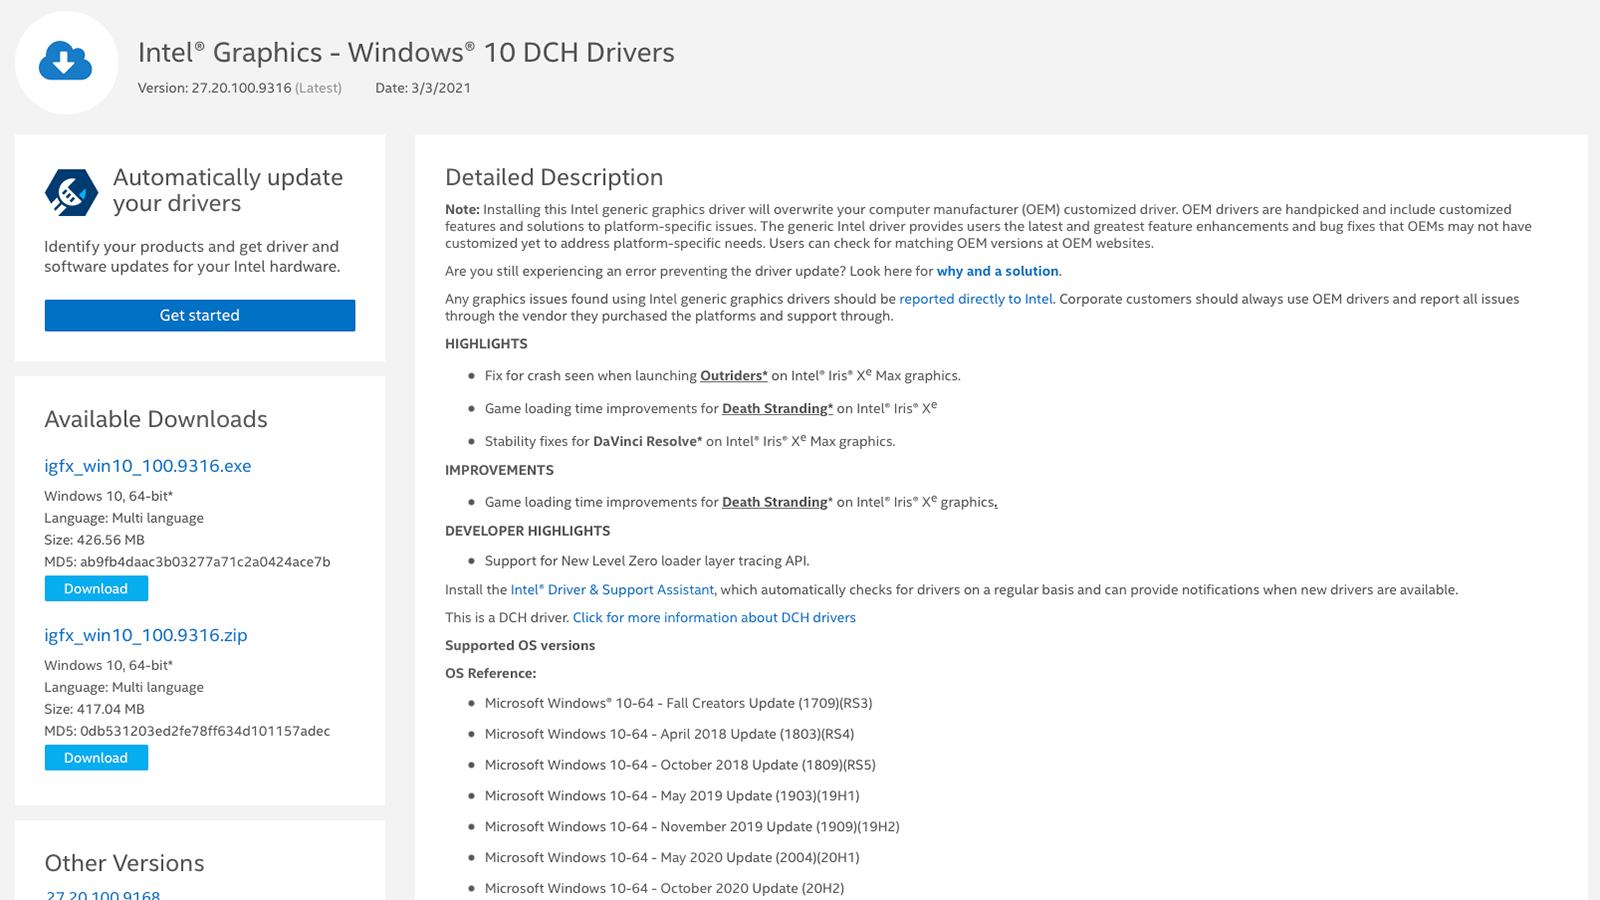Screen dimensions: 1600x900
Task: Open the igfx_win10_100.9316.exe link
Action: 148,466
